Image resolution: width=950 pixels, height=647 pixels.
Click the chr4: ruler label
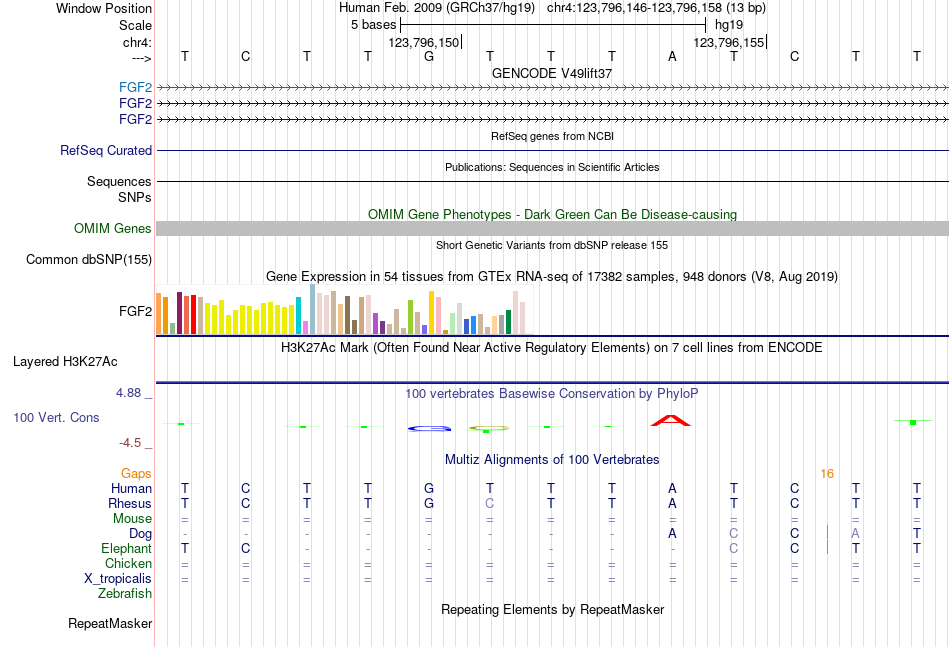[x=137, y=42]
